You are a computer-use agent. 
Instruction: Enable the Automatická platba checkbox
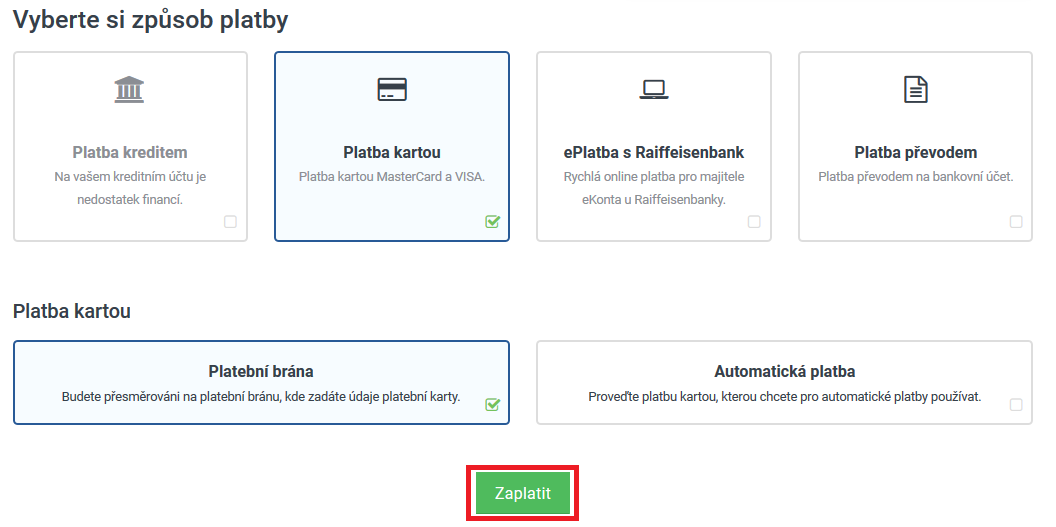pyautogui.click(x=1016, y=405)
